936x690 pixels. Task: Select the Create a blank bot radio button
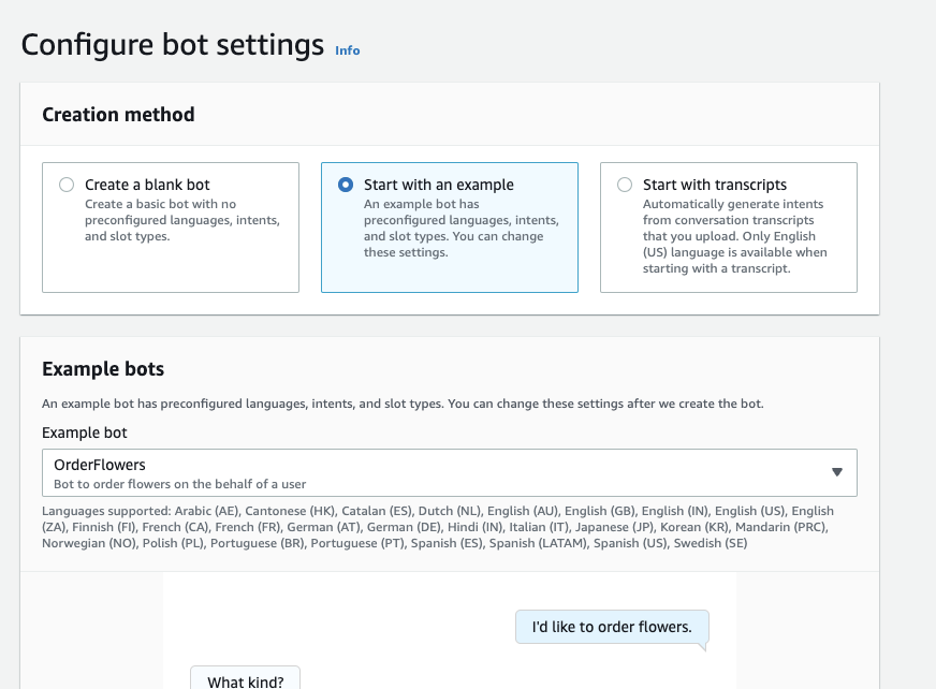(67, 185)
